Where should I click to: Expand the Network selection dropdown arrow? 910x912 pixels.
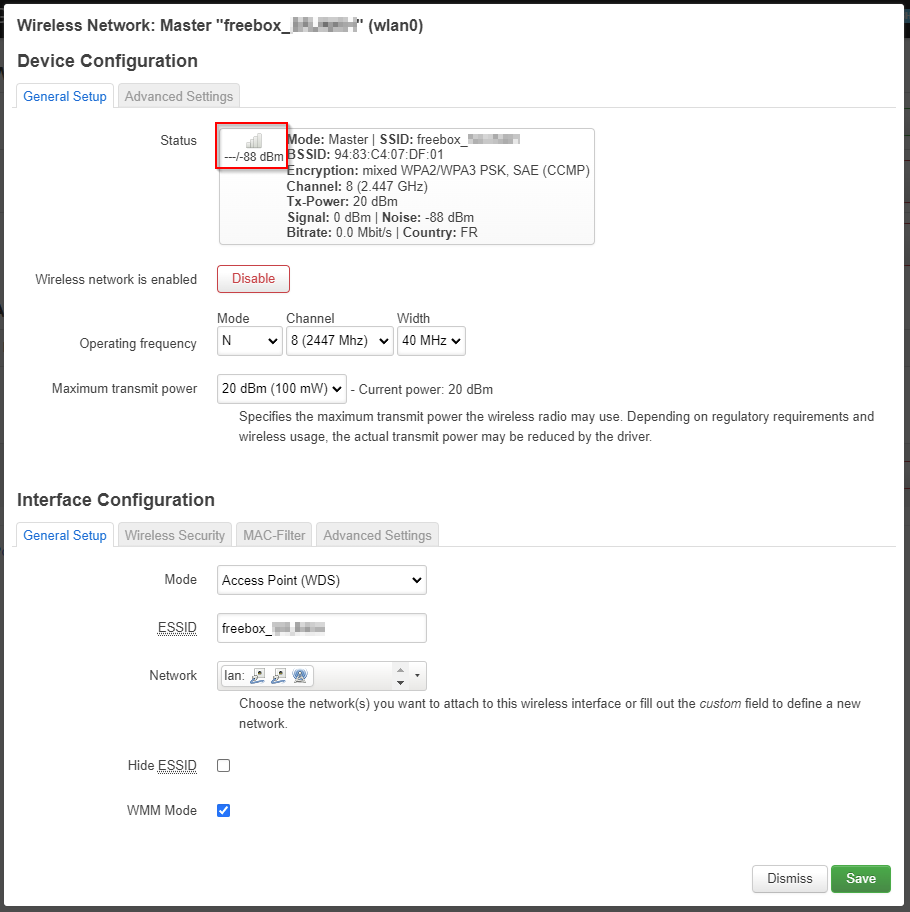coord(417,677)
